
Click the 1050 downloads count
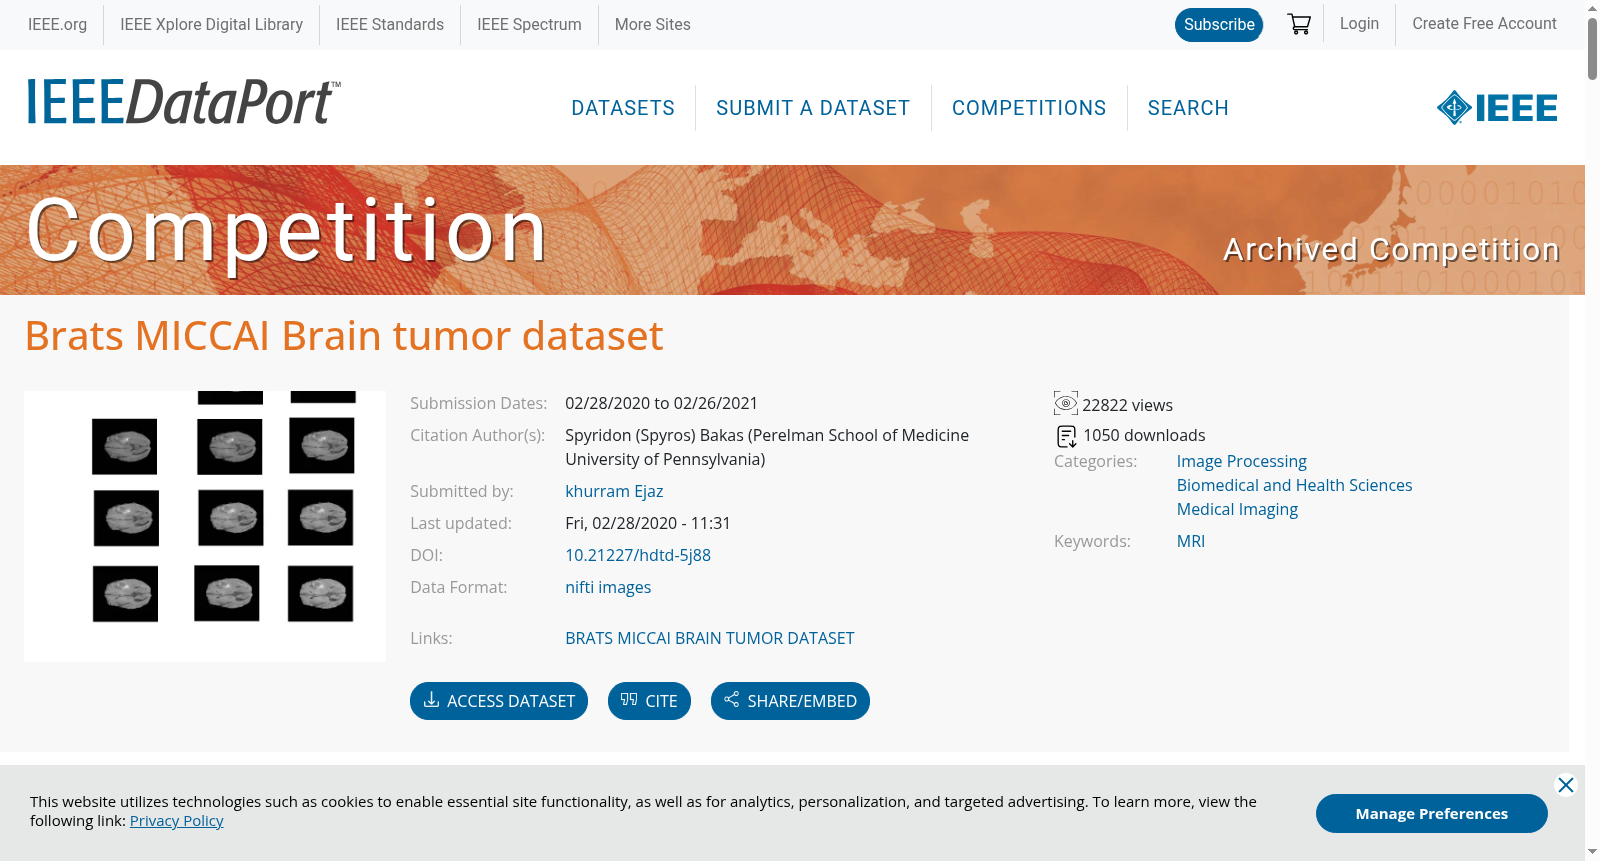1144,435
